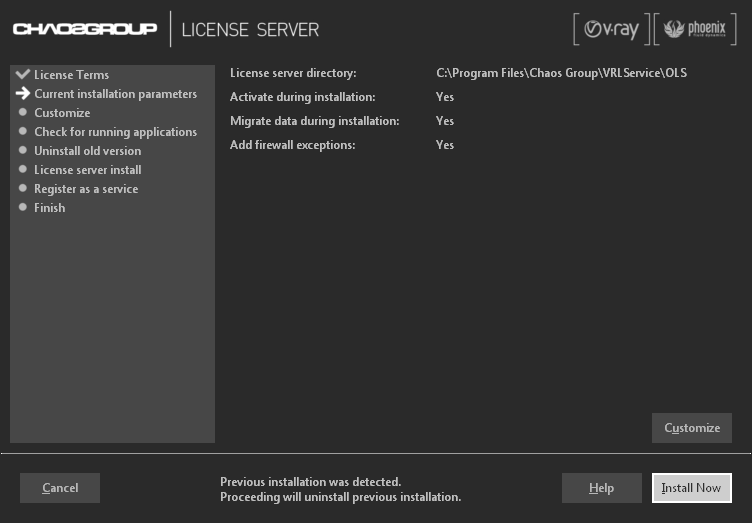Click the previous installation detected message

[x=340, y=489]
